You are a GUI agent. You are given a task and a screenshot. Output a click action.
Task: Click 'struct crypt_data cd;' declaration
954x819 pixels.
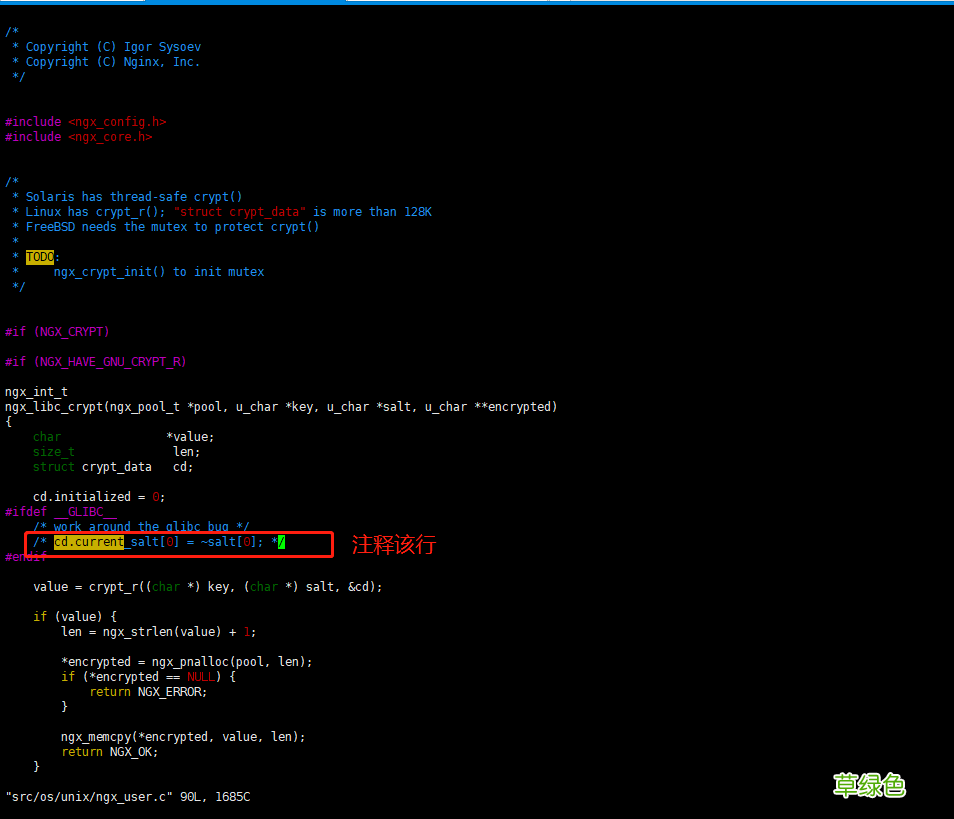click(x=113, y=467)
